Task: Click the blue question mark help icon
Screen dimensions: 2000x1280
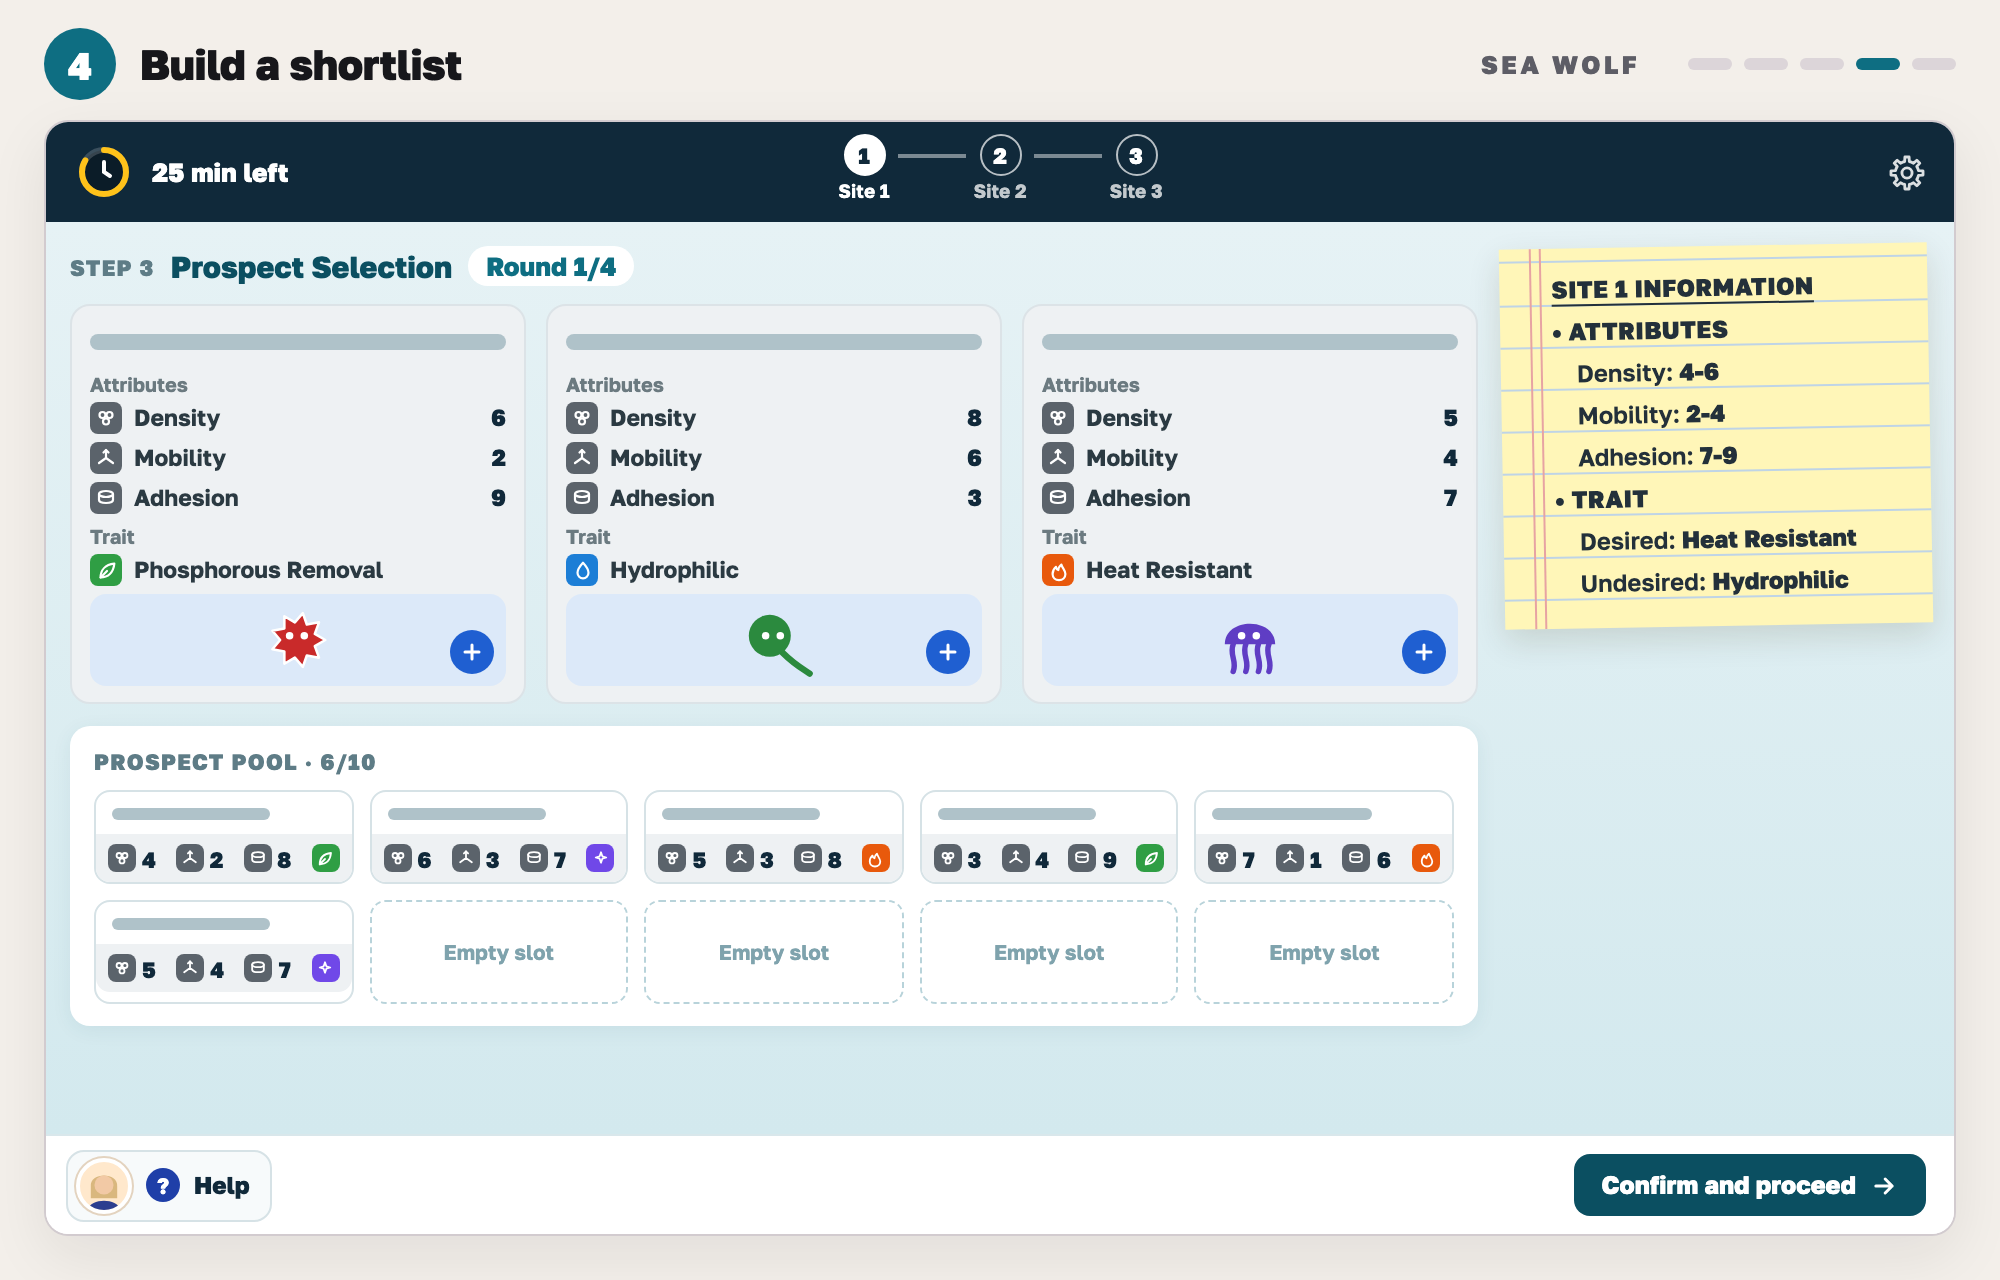Action: 163,1186
